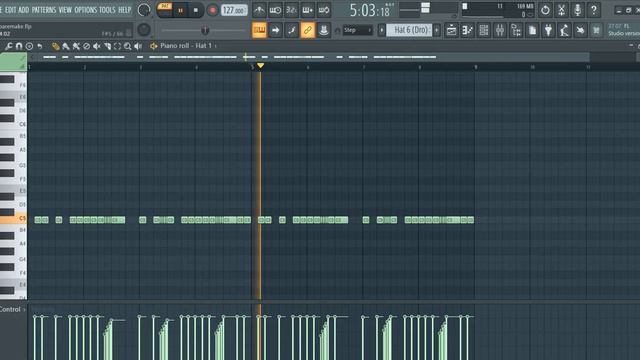Select the piano roll Slice tool
Viewport: 640px width, 360px height.
click(107, 47)
